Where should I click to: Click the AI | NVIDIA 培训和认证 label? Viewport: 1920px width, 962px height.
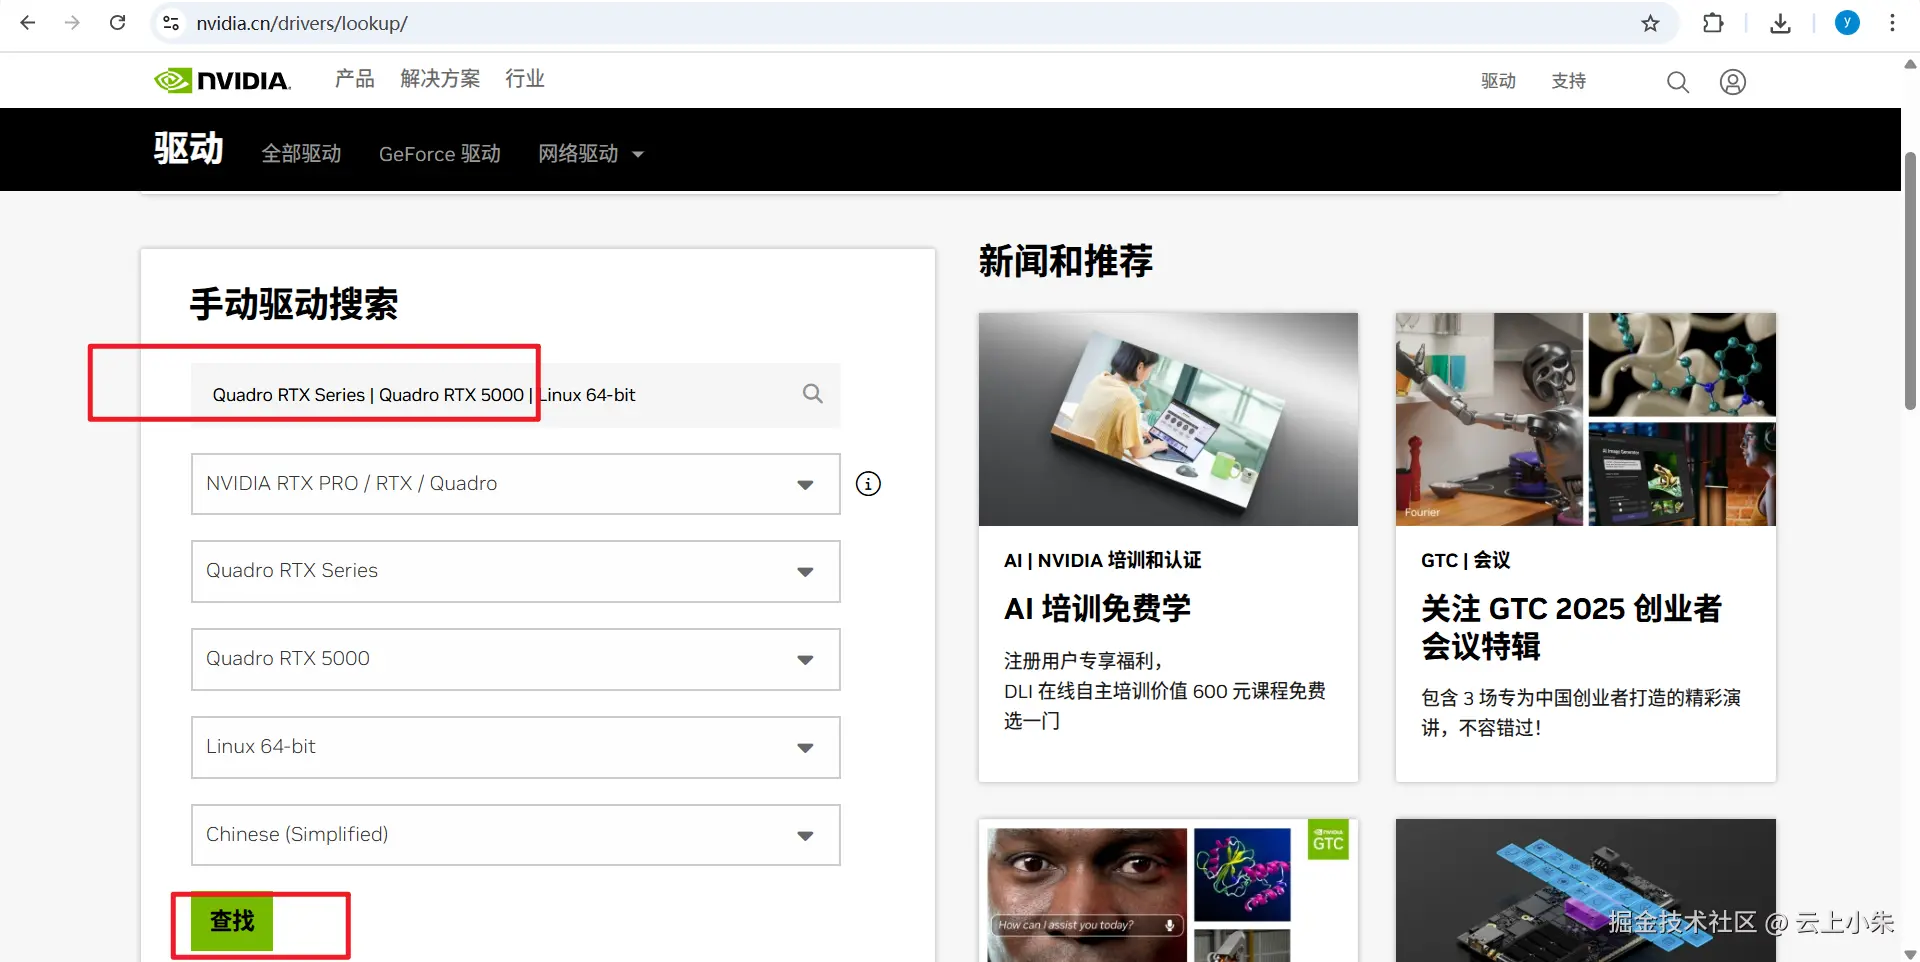click(1102, 560)
